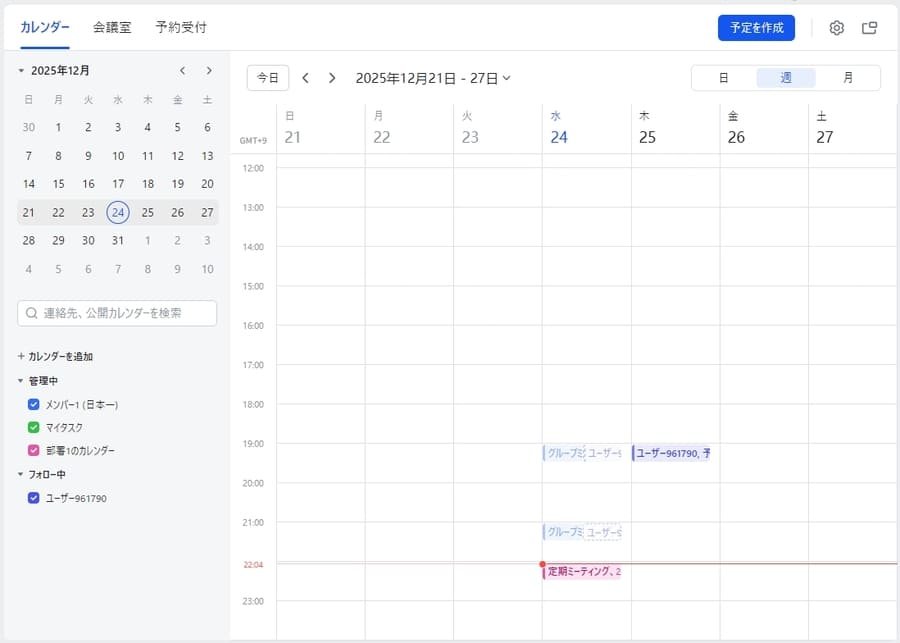Click the magnifier icon in the search box

[x=33, y=313]
